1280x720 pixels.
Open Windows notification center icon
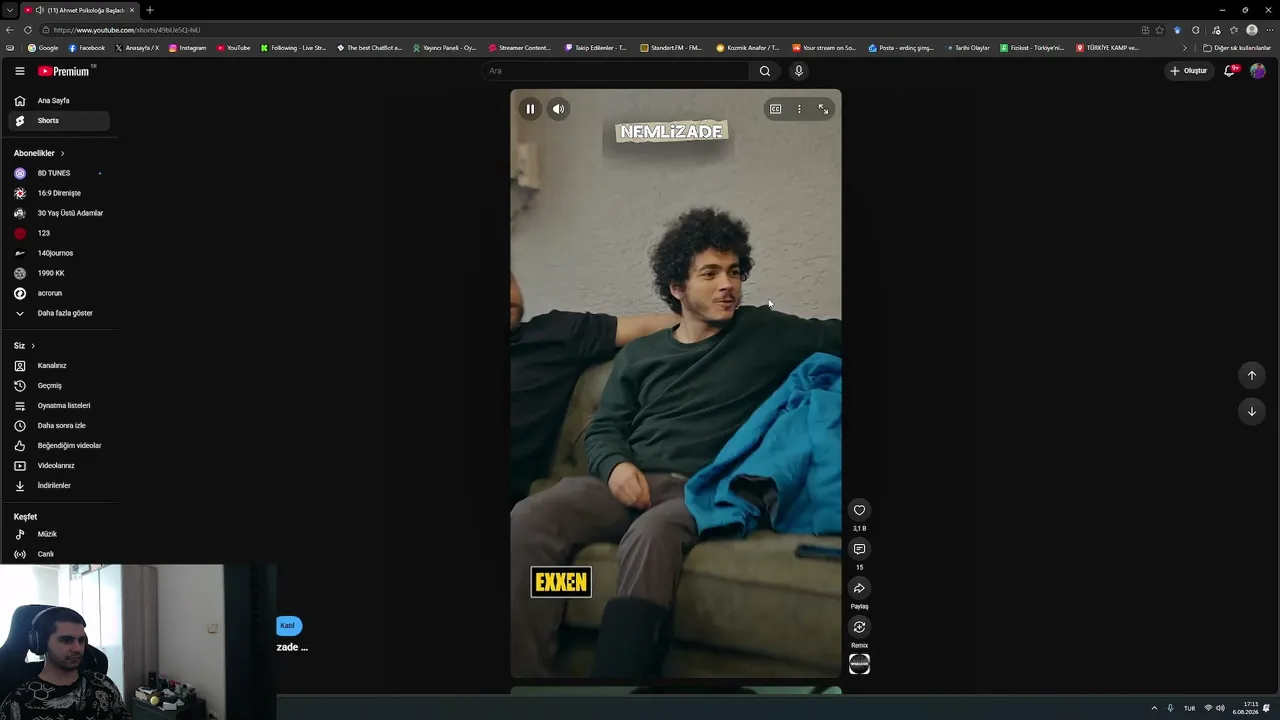pos(1267,708)
